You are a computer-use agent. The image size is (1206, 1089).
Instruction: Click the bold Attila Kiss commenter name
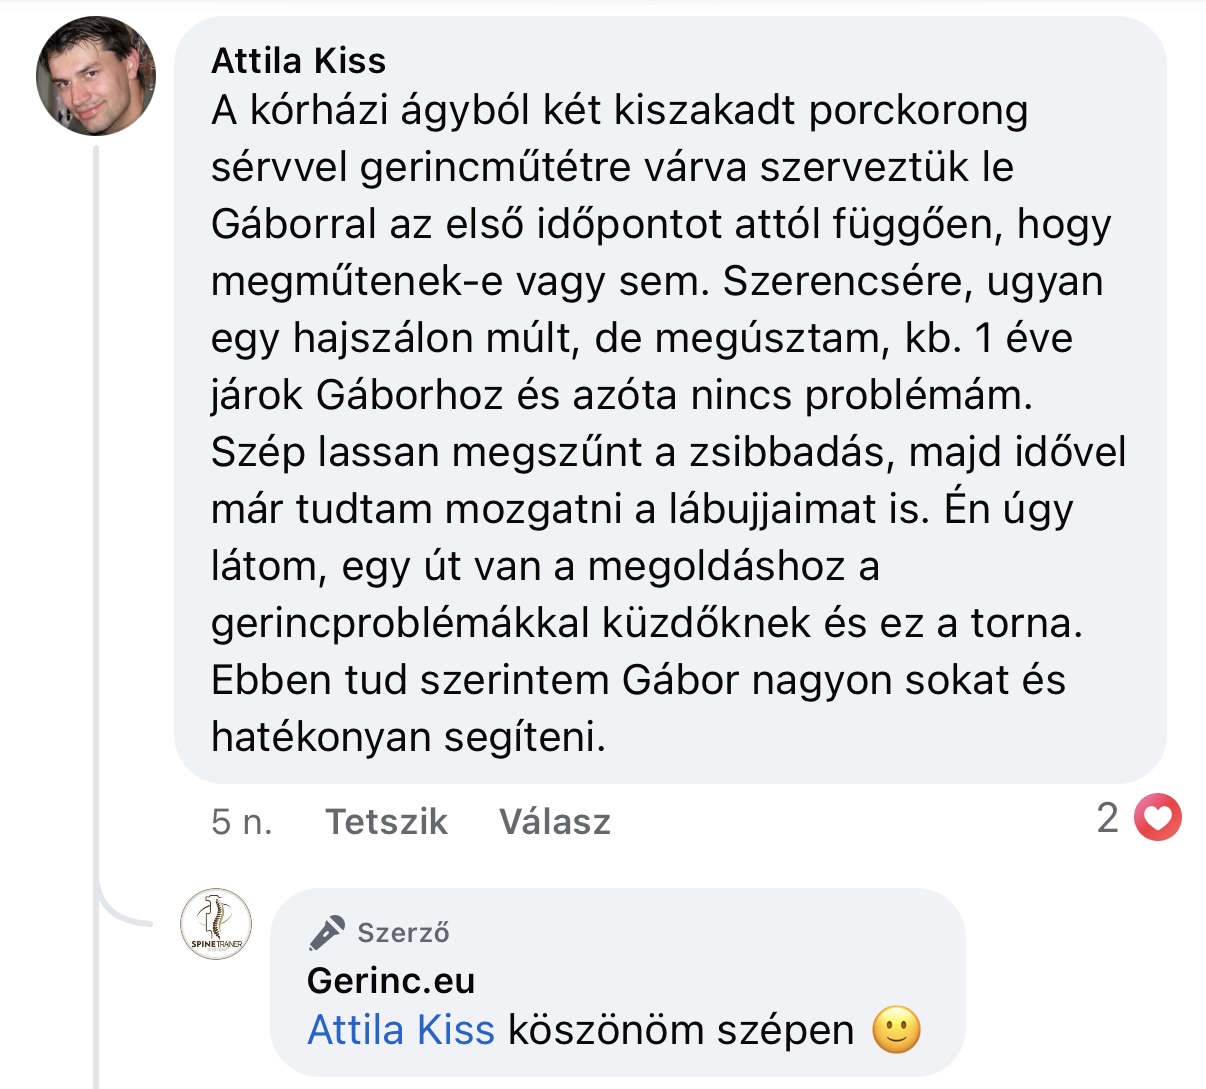coord(298,61)
